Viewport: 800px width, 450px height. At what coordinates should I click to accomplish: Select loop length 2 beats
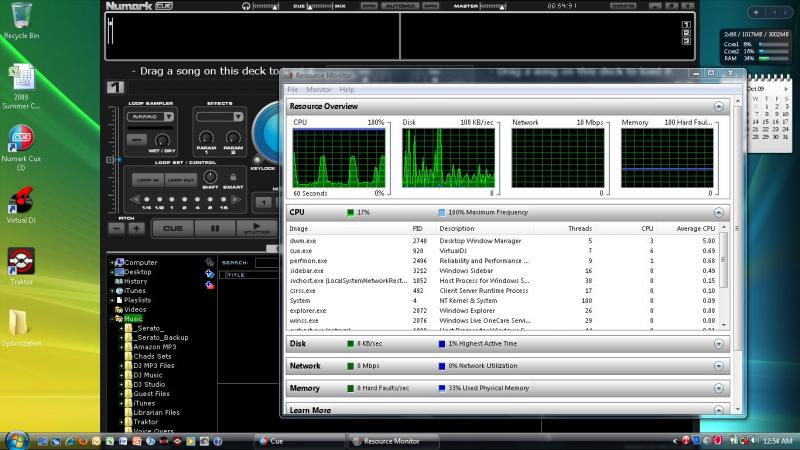coord(185,200)
